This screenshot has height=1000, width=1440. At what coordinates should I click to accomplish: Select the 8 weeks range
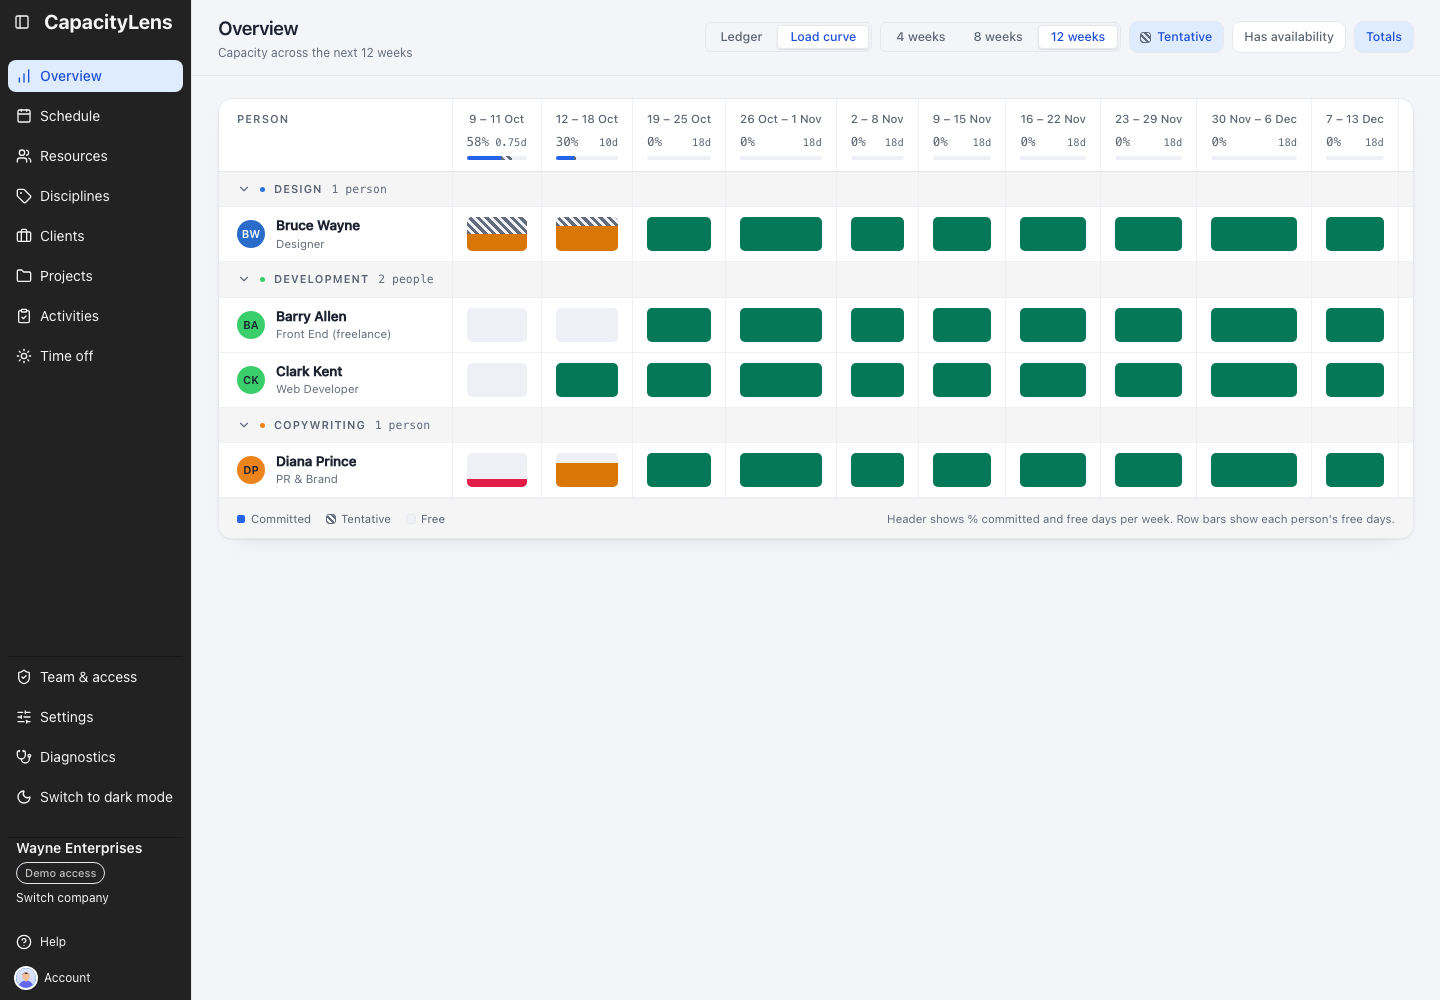tap(998, 37)
